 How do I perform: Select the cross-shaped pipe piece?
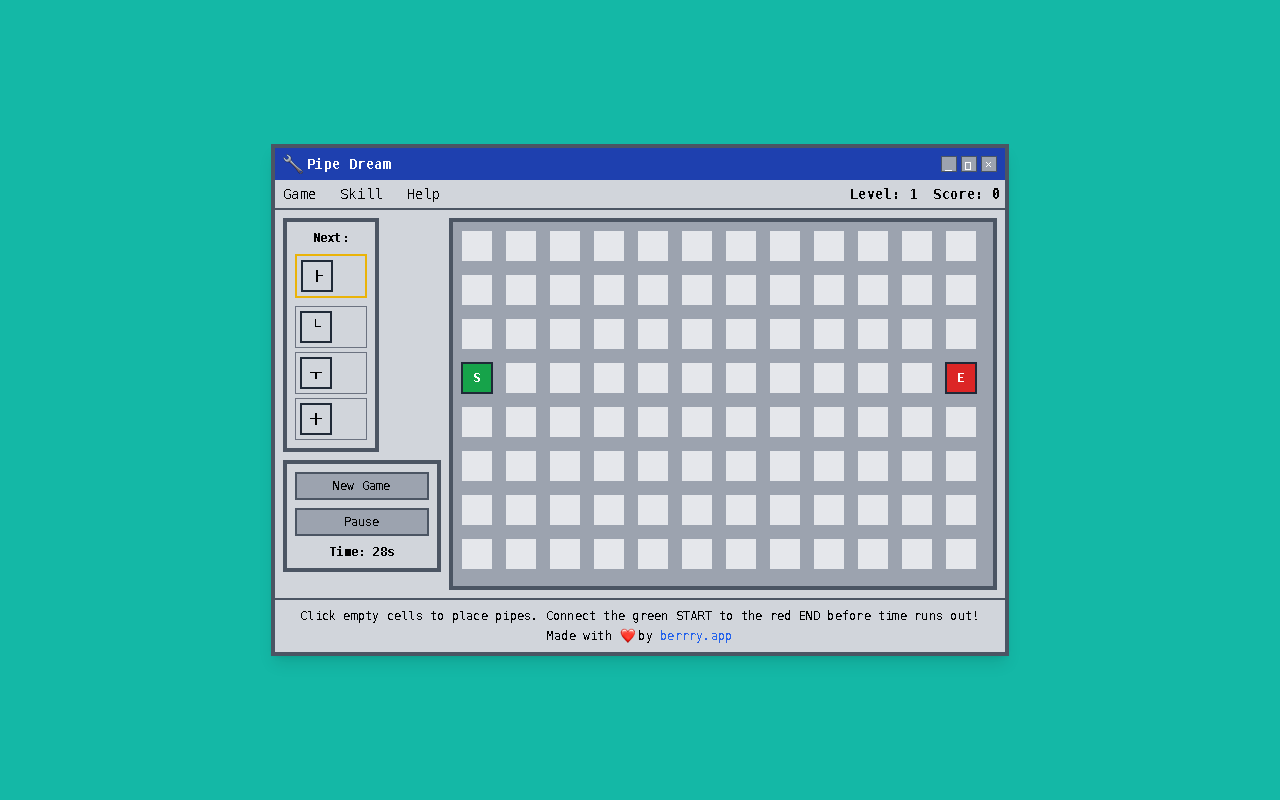(x=331, y=418)
